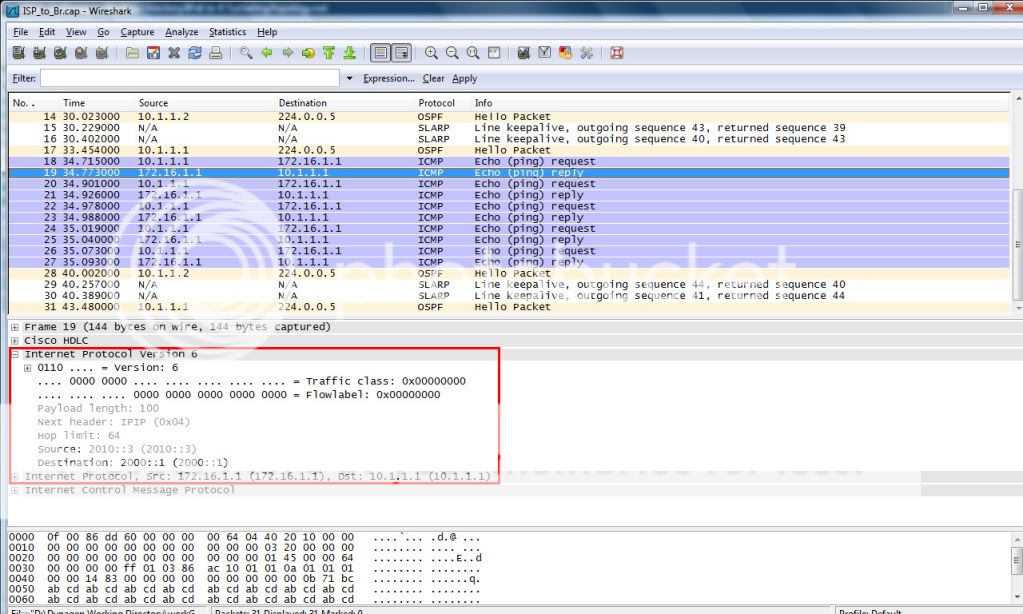Screen dimensions: 1023x614
Task: Find a packet magnifier icon
Action: pos(246,53)
